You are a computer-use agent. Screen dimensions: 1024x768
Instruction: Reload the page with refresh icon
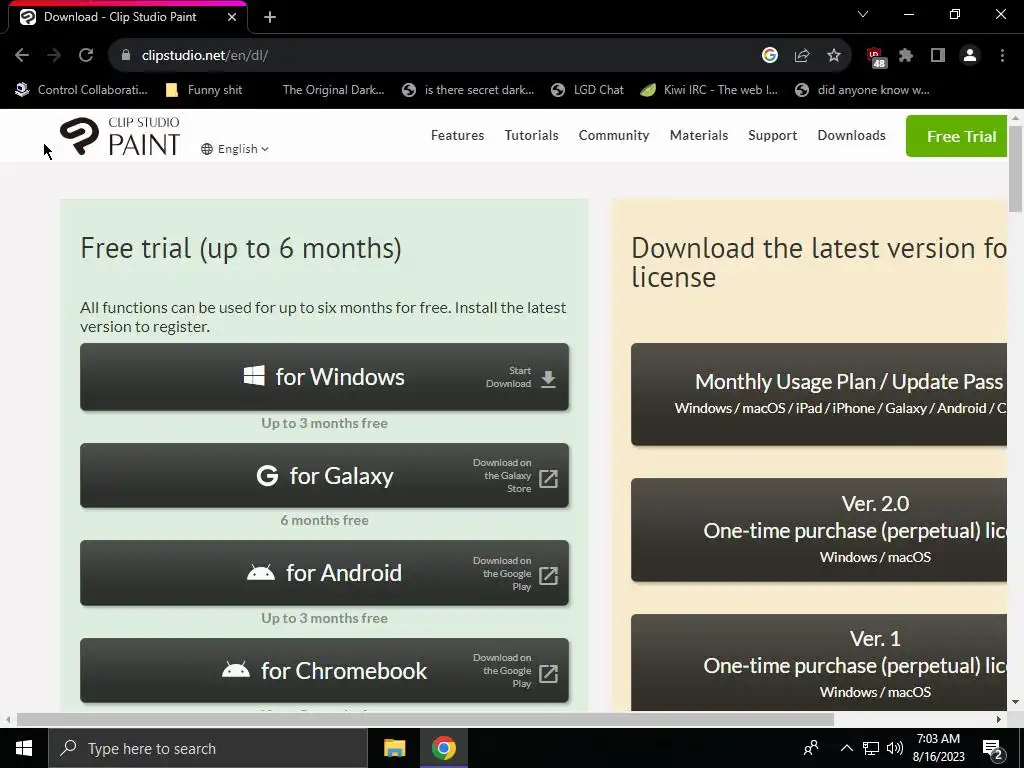point(86,56)
